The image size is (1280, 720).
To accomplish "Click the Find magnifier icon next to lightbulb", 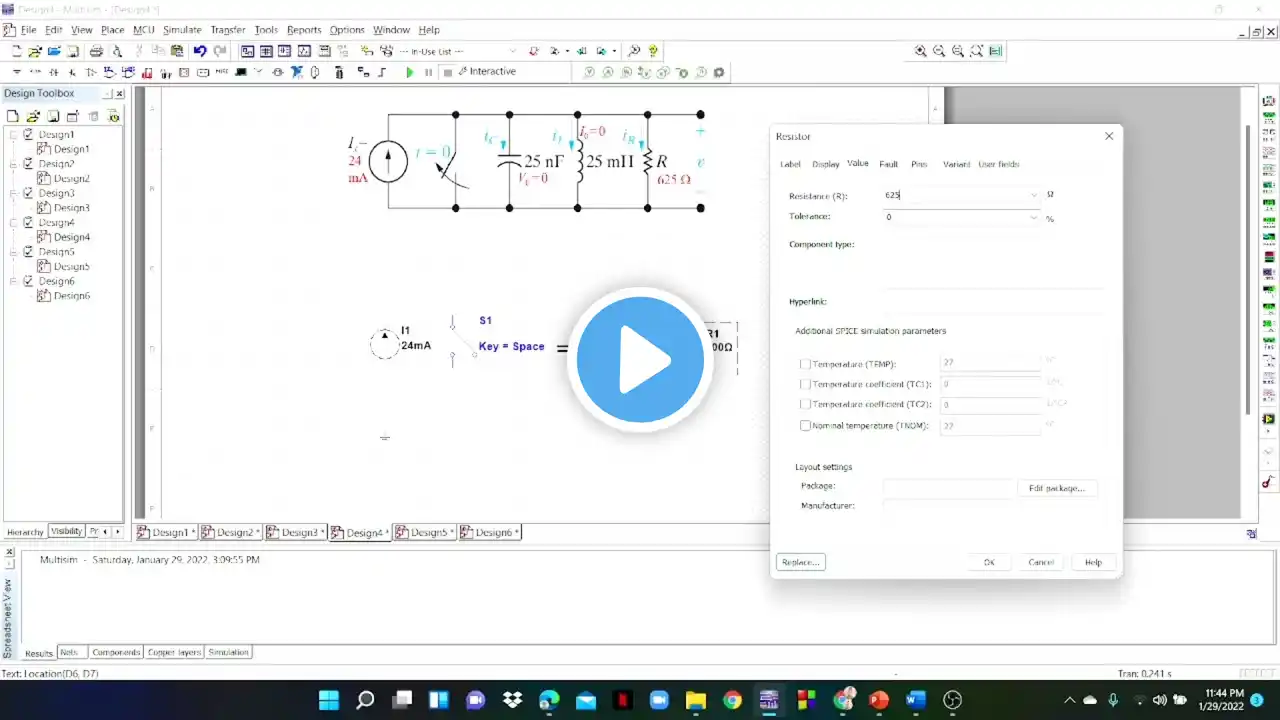I will tap(634, 51).
